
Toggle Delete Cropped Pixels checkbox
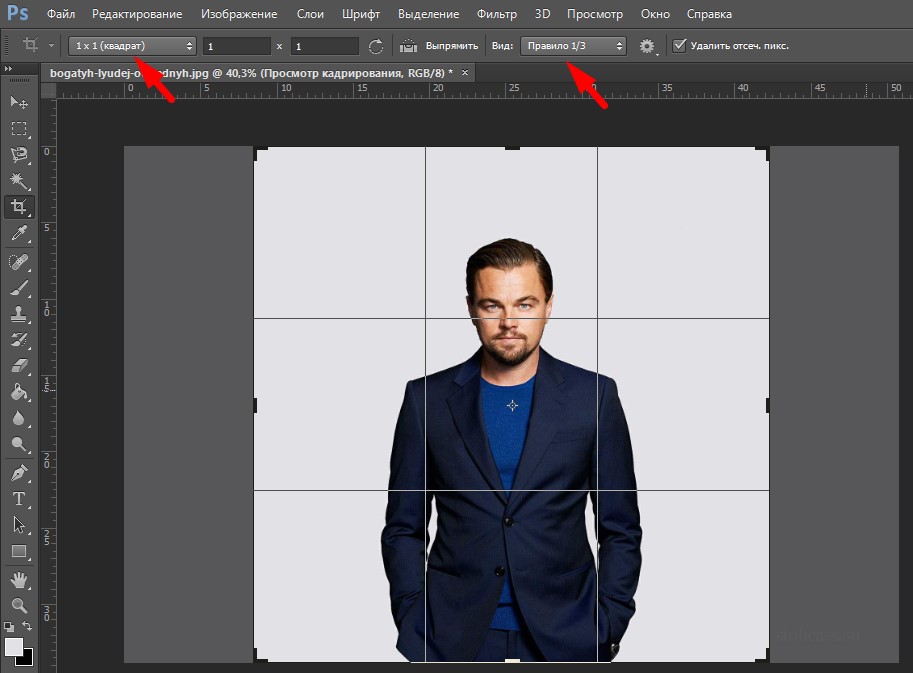(x=680, y=45)
